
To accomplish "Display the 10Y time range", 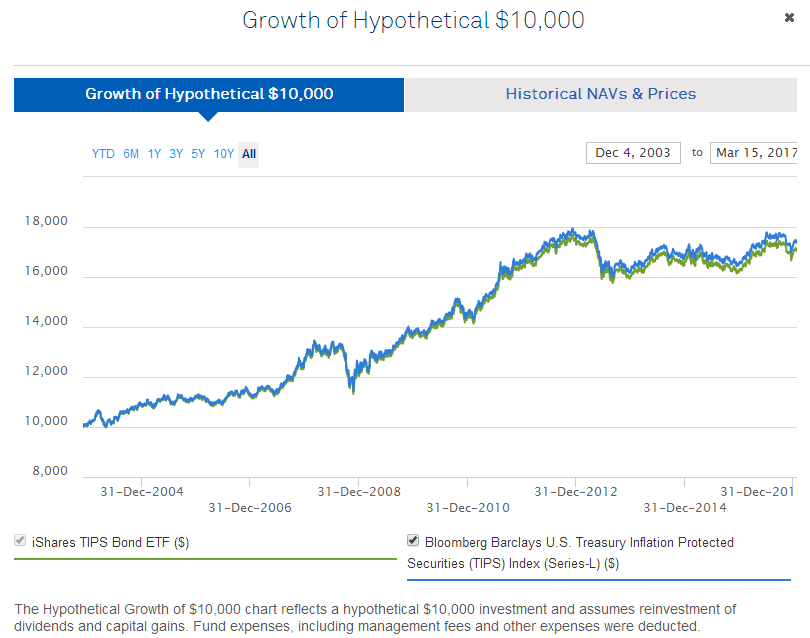I will click(223, 154).
